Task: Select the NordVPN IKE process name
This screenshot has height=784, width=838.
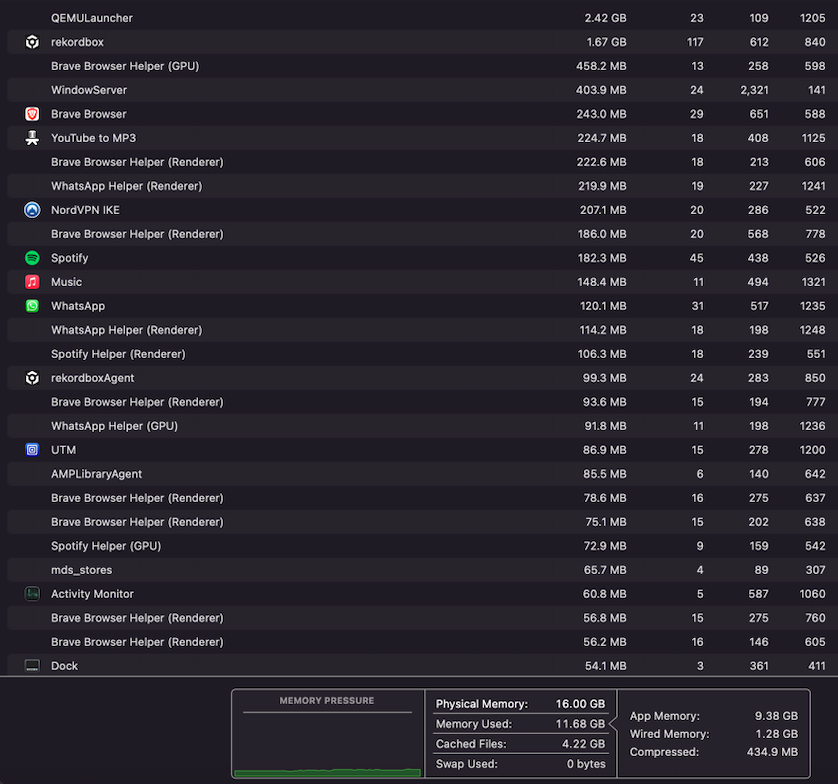Action: [86, 210]
